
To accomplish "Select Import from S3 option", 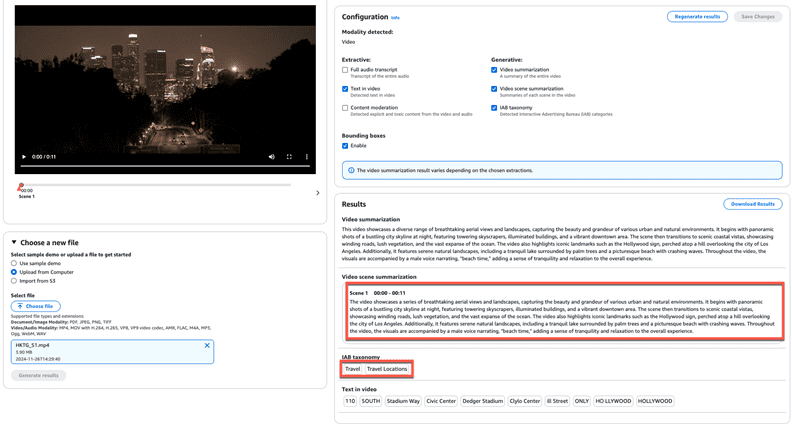I will click(x=14, y=281).
